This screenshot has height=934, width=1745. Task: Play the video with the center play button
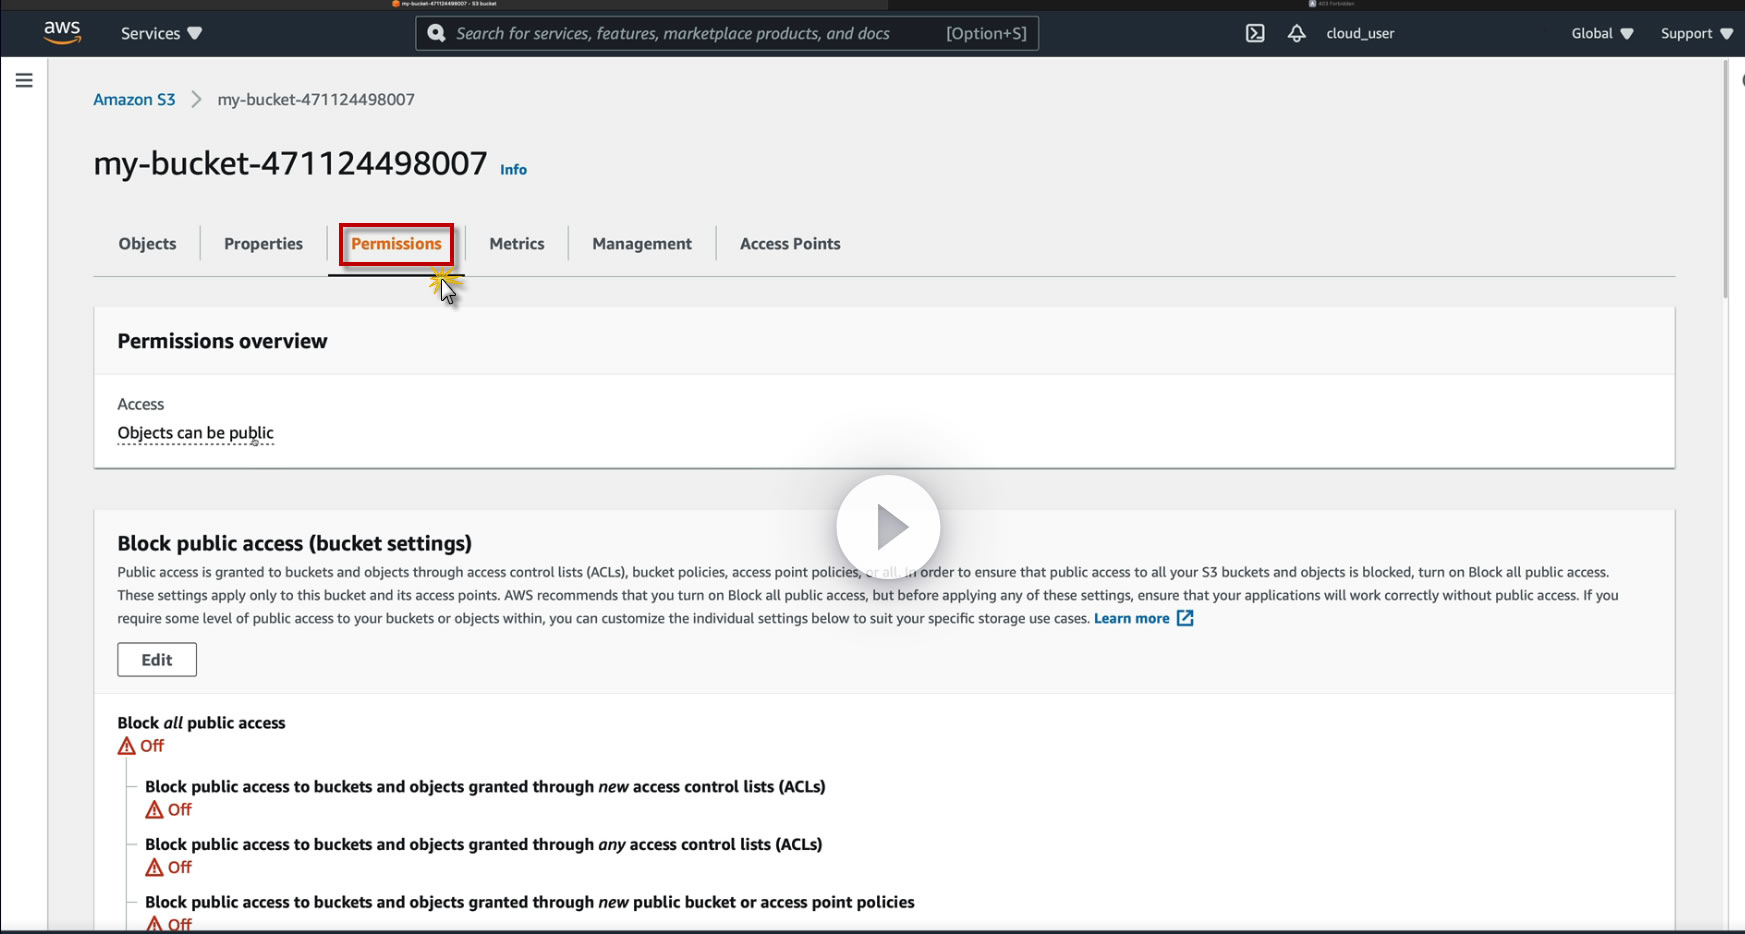point(888,527)
